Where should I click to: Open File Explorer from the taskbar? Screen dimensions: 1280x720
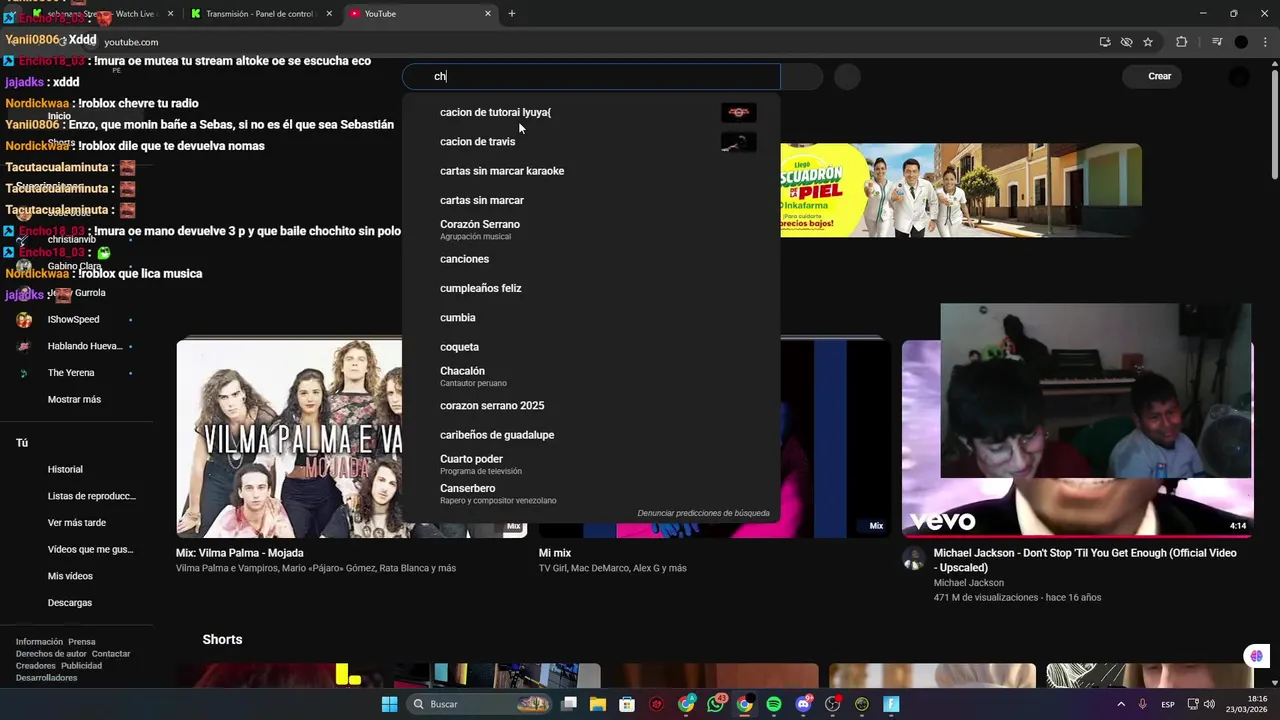[x=598, y=704]
